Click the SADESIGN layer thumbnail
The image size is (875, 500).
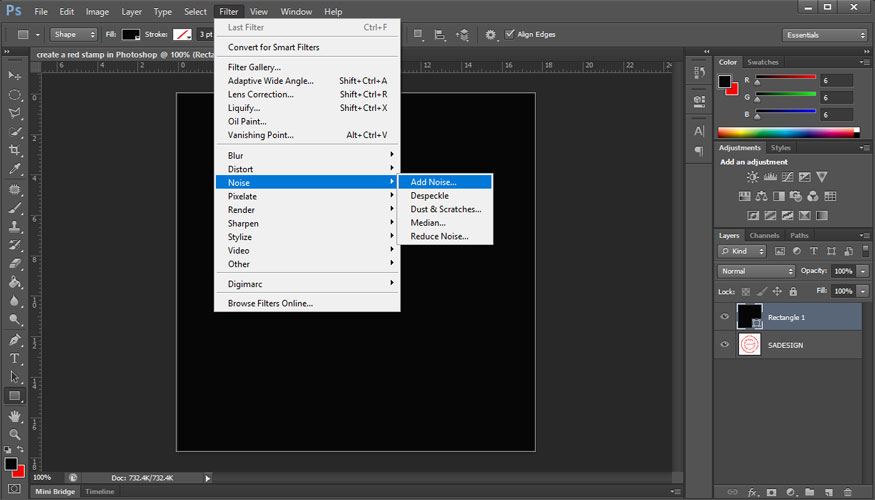[x=749, y=344]
